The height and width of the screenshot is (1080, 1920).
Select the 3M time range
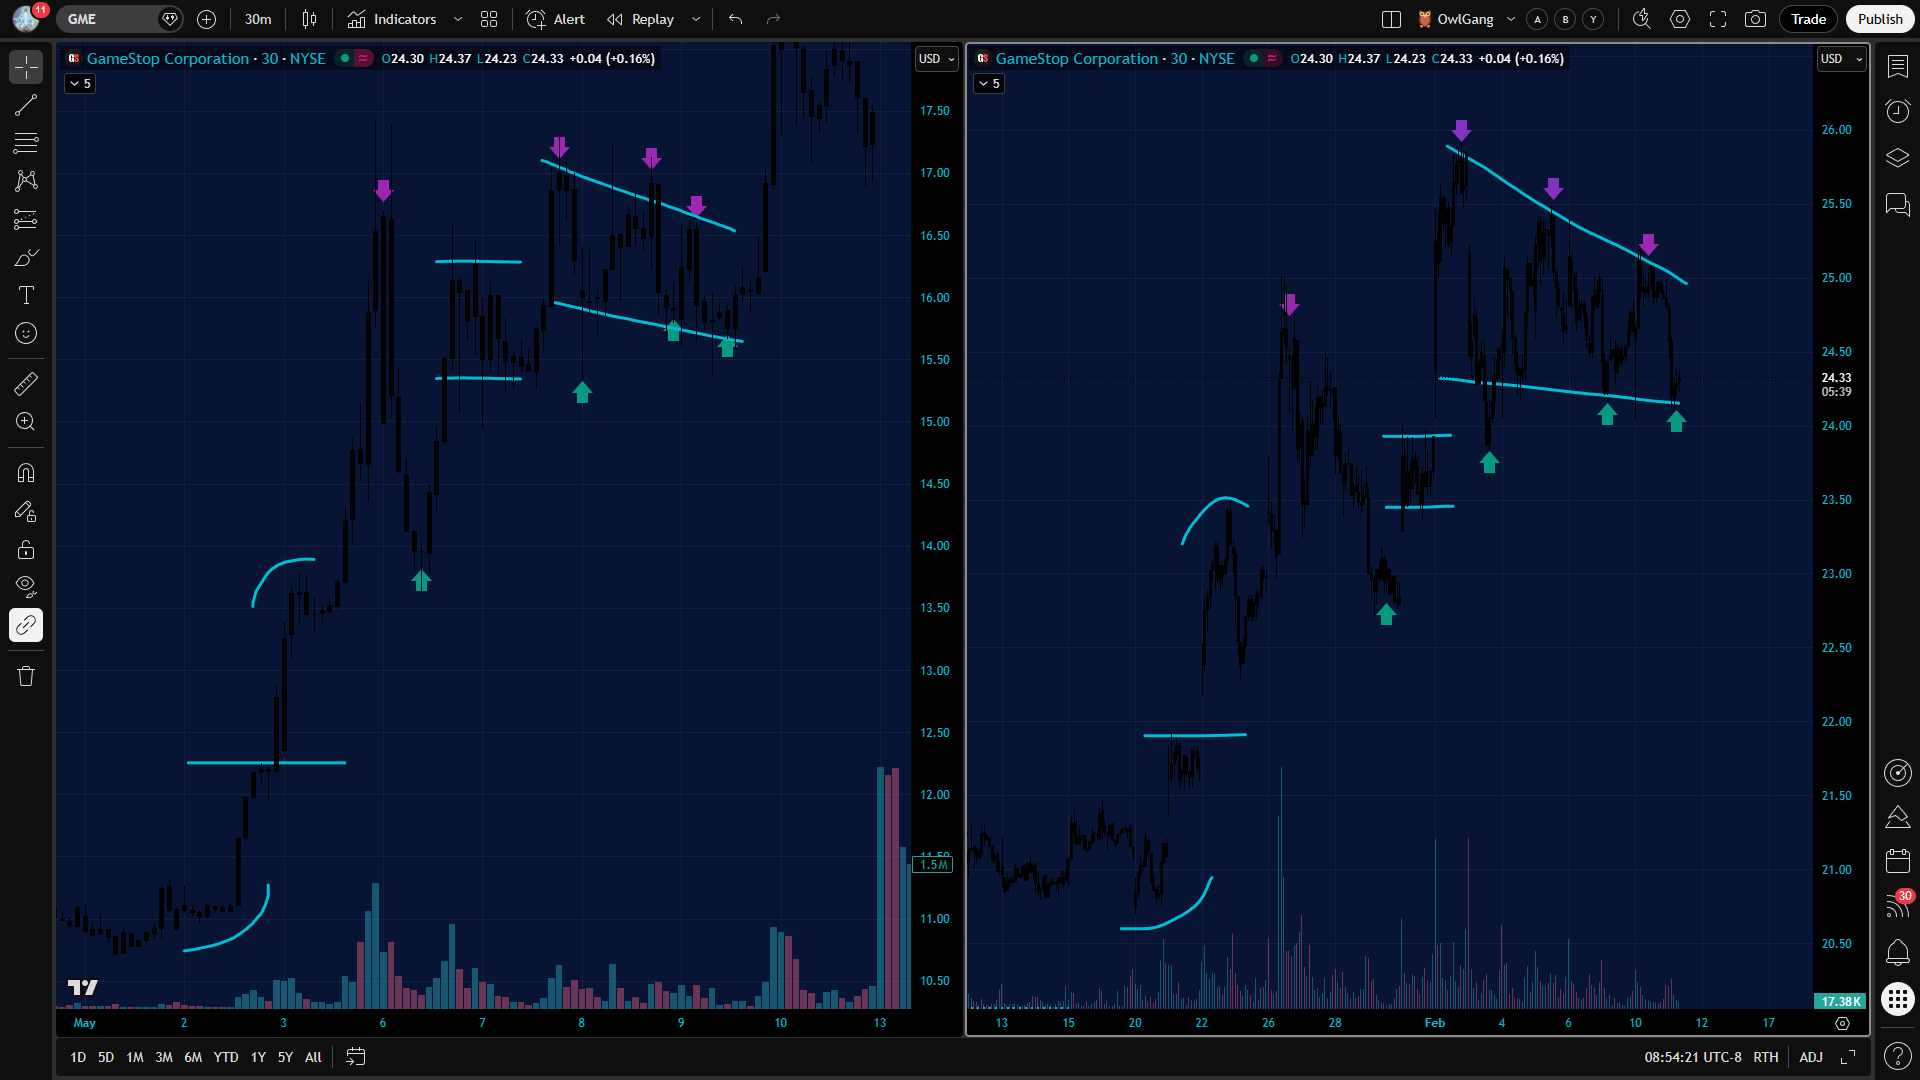(x=164, y=1057)
